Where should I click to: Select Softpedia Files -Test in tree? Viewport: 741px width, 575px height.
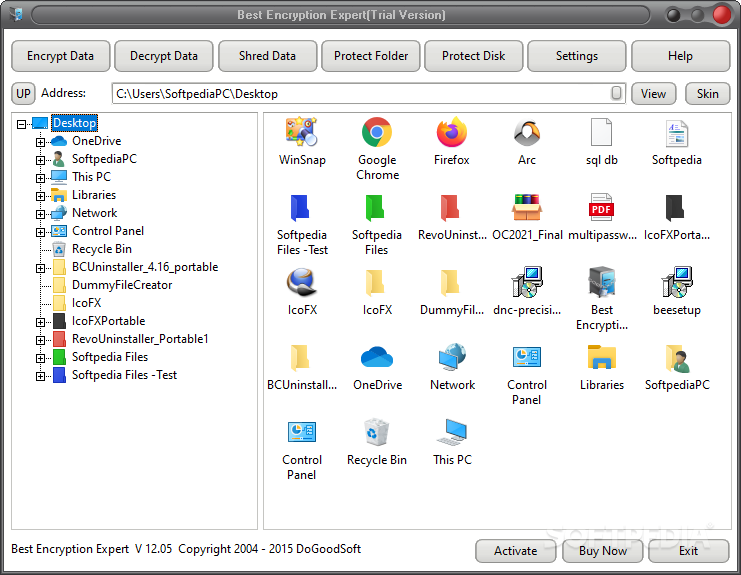[x=124, y=375]
